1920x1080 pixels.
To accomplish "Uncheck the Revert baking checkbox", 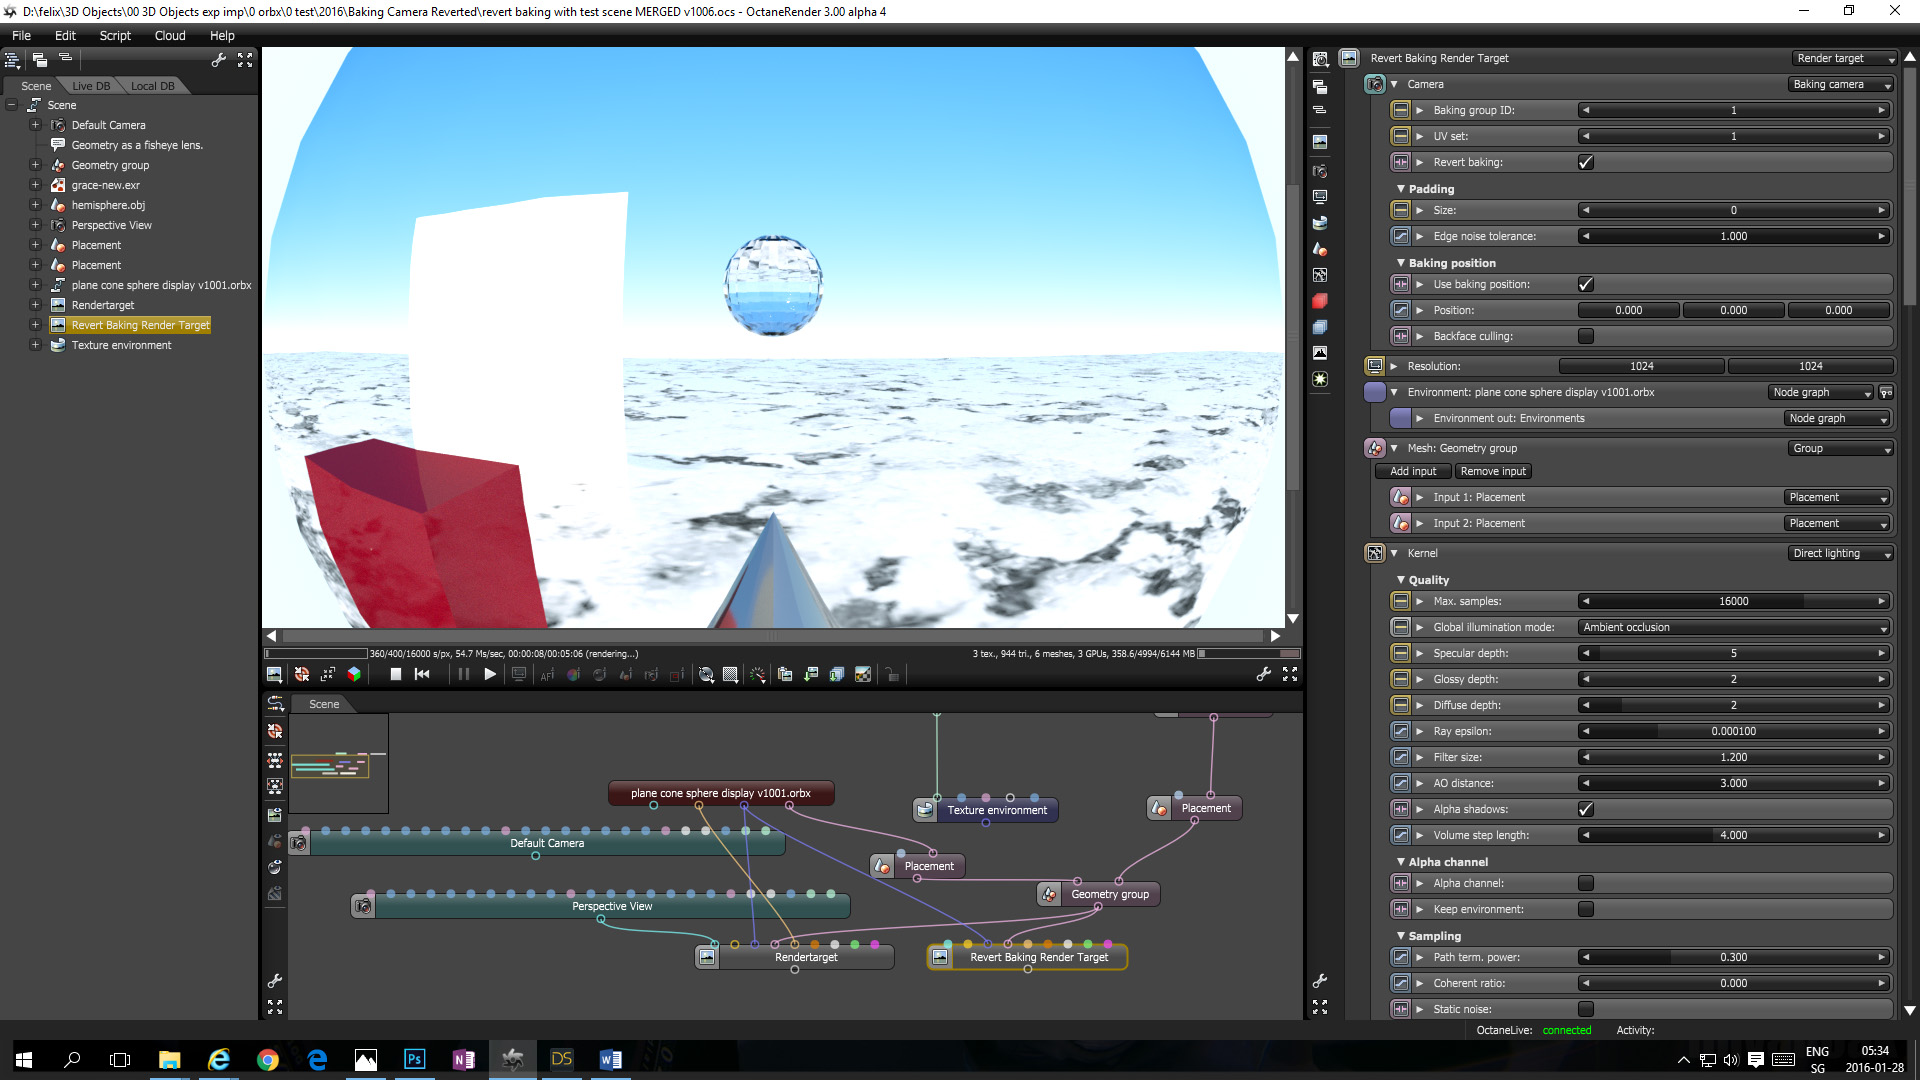I will click(x=1586, y=162).
